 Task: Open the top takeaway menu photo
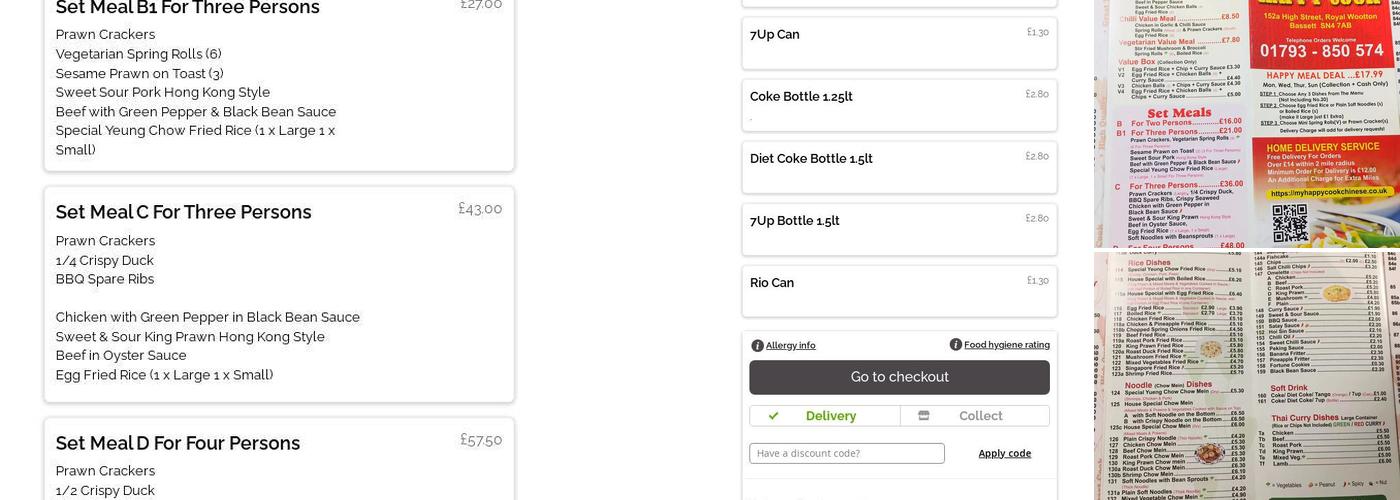tap(1246, 123)
